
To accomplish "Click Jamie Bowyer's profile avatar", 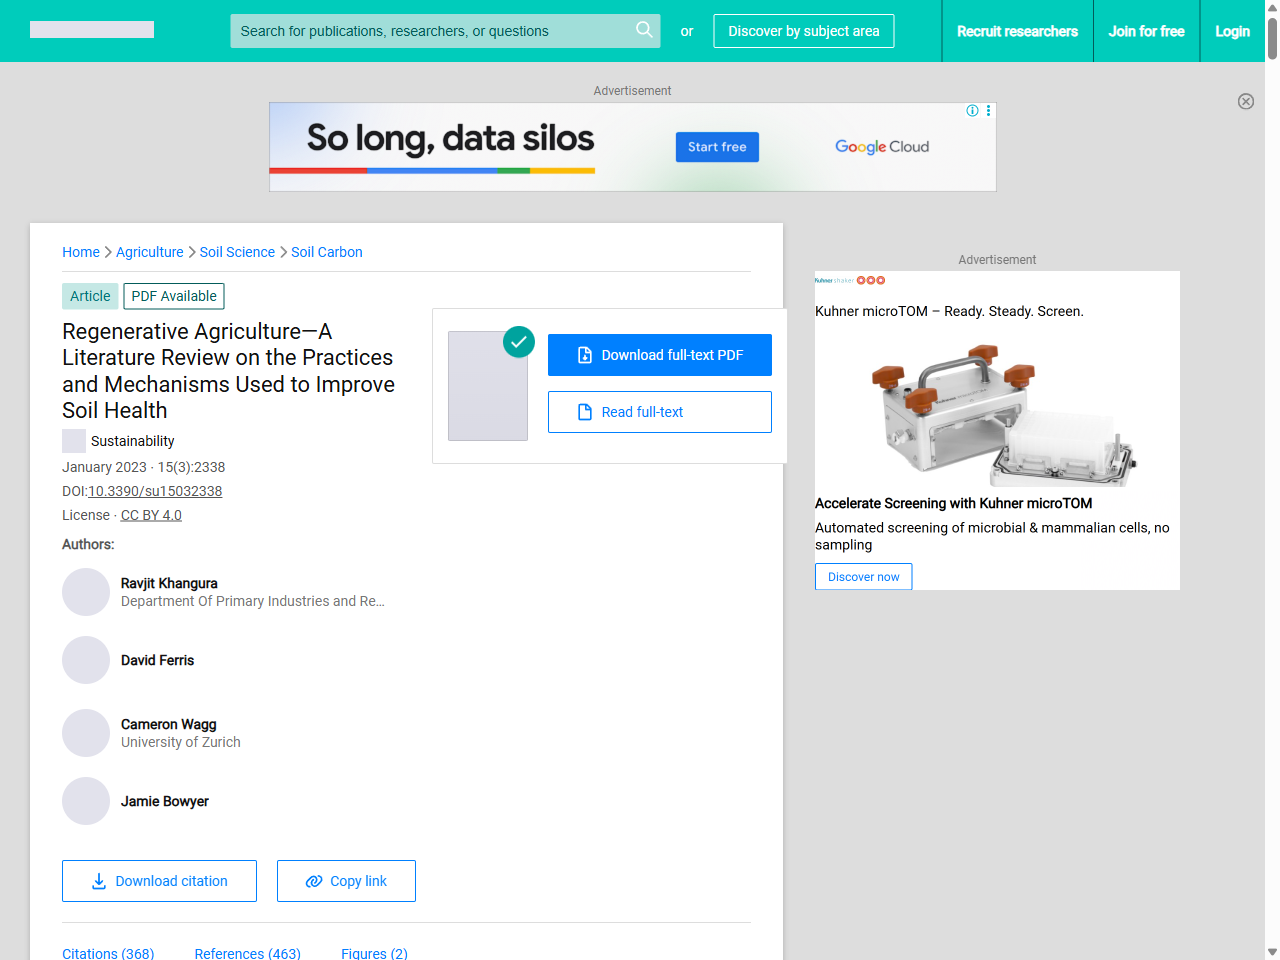I will coord(86,801).
